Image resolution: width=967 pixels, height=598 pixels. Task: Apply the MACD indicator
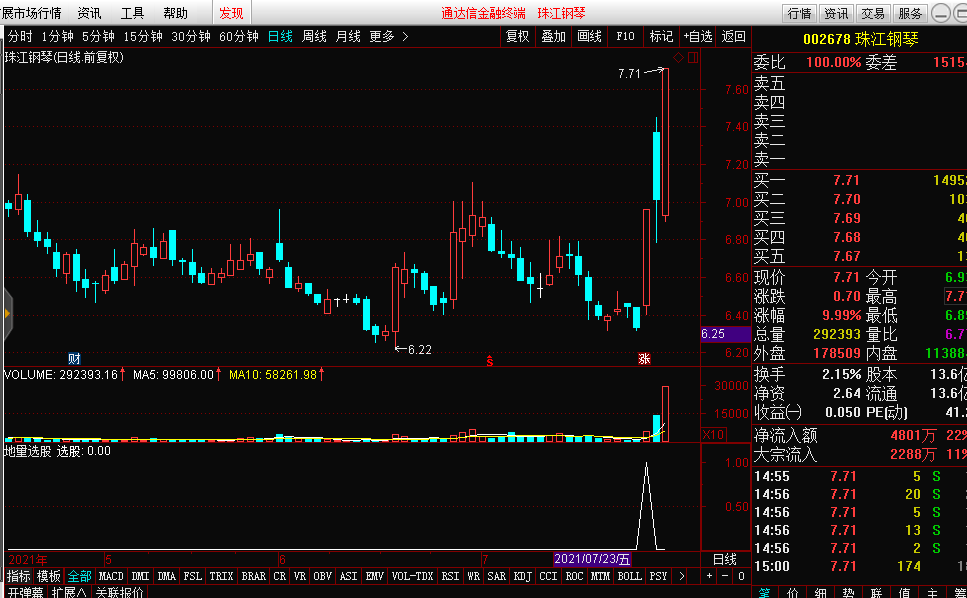click(x=111, y=576)
